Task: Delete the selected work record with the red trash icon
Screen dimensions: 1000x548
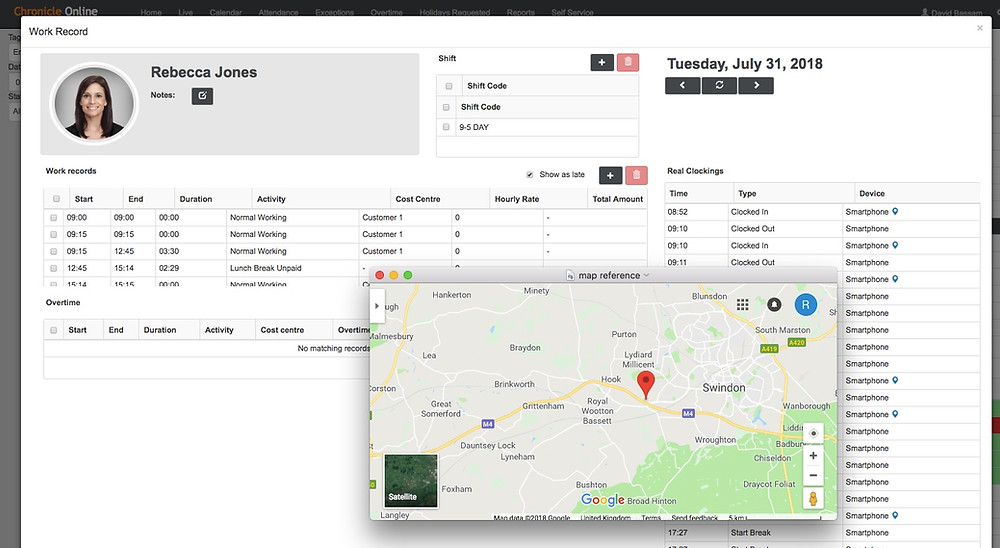Action: pos(636,175)
